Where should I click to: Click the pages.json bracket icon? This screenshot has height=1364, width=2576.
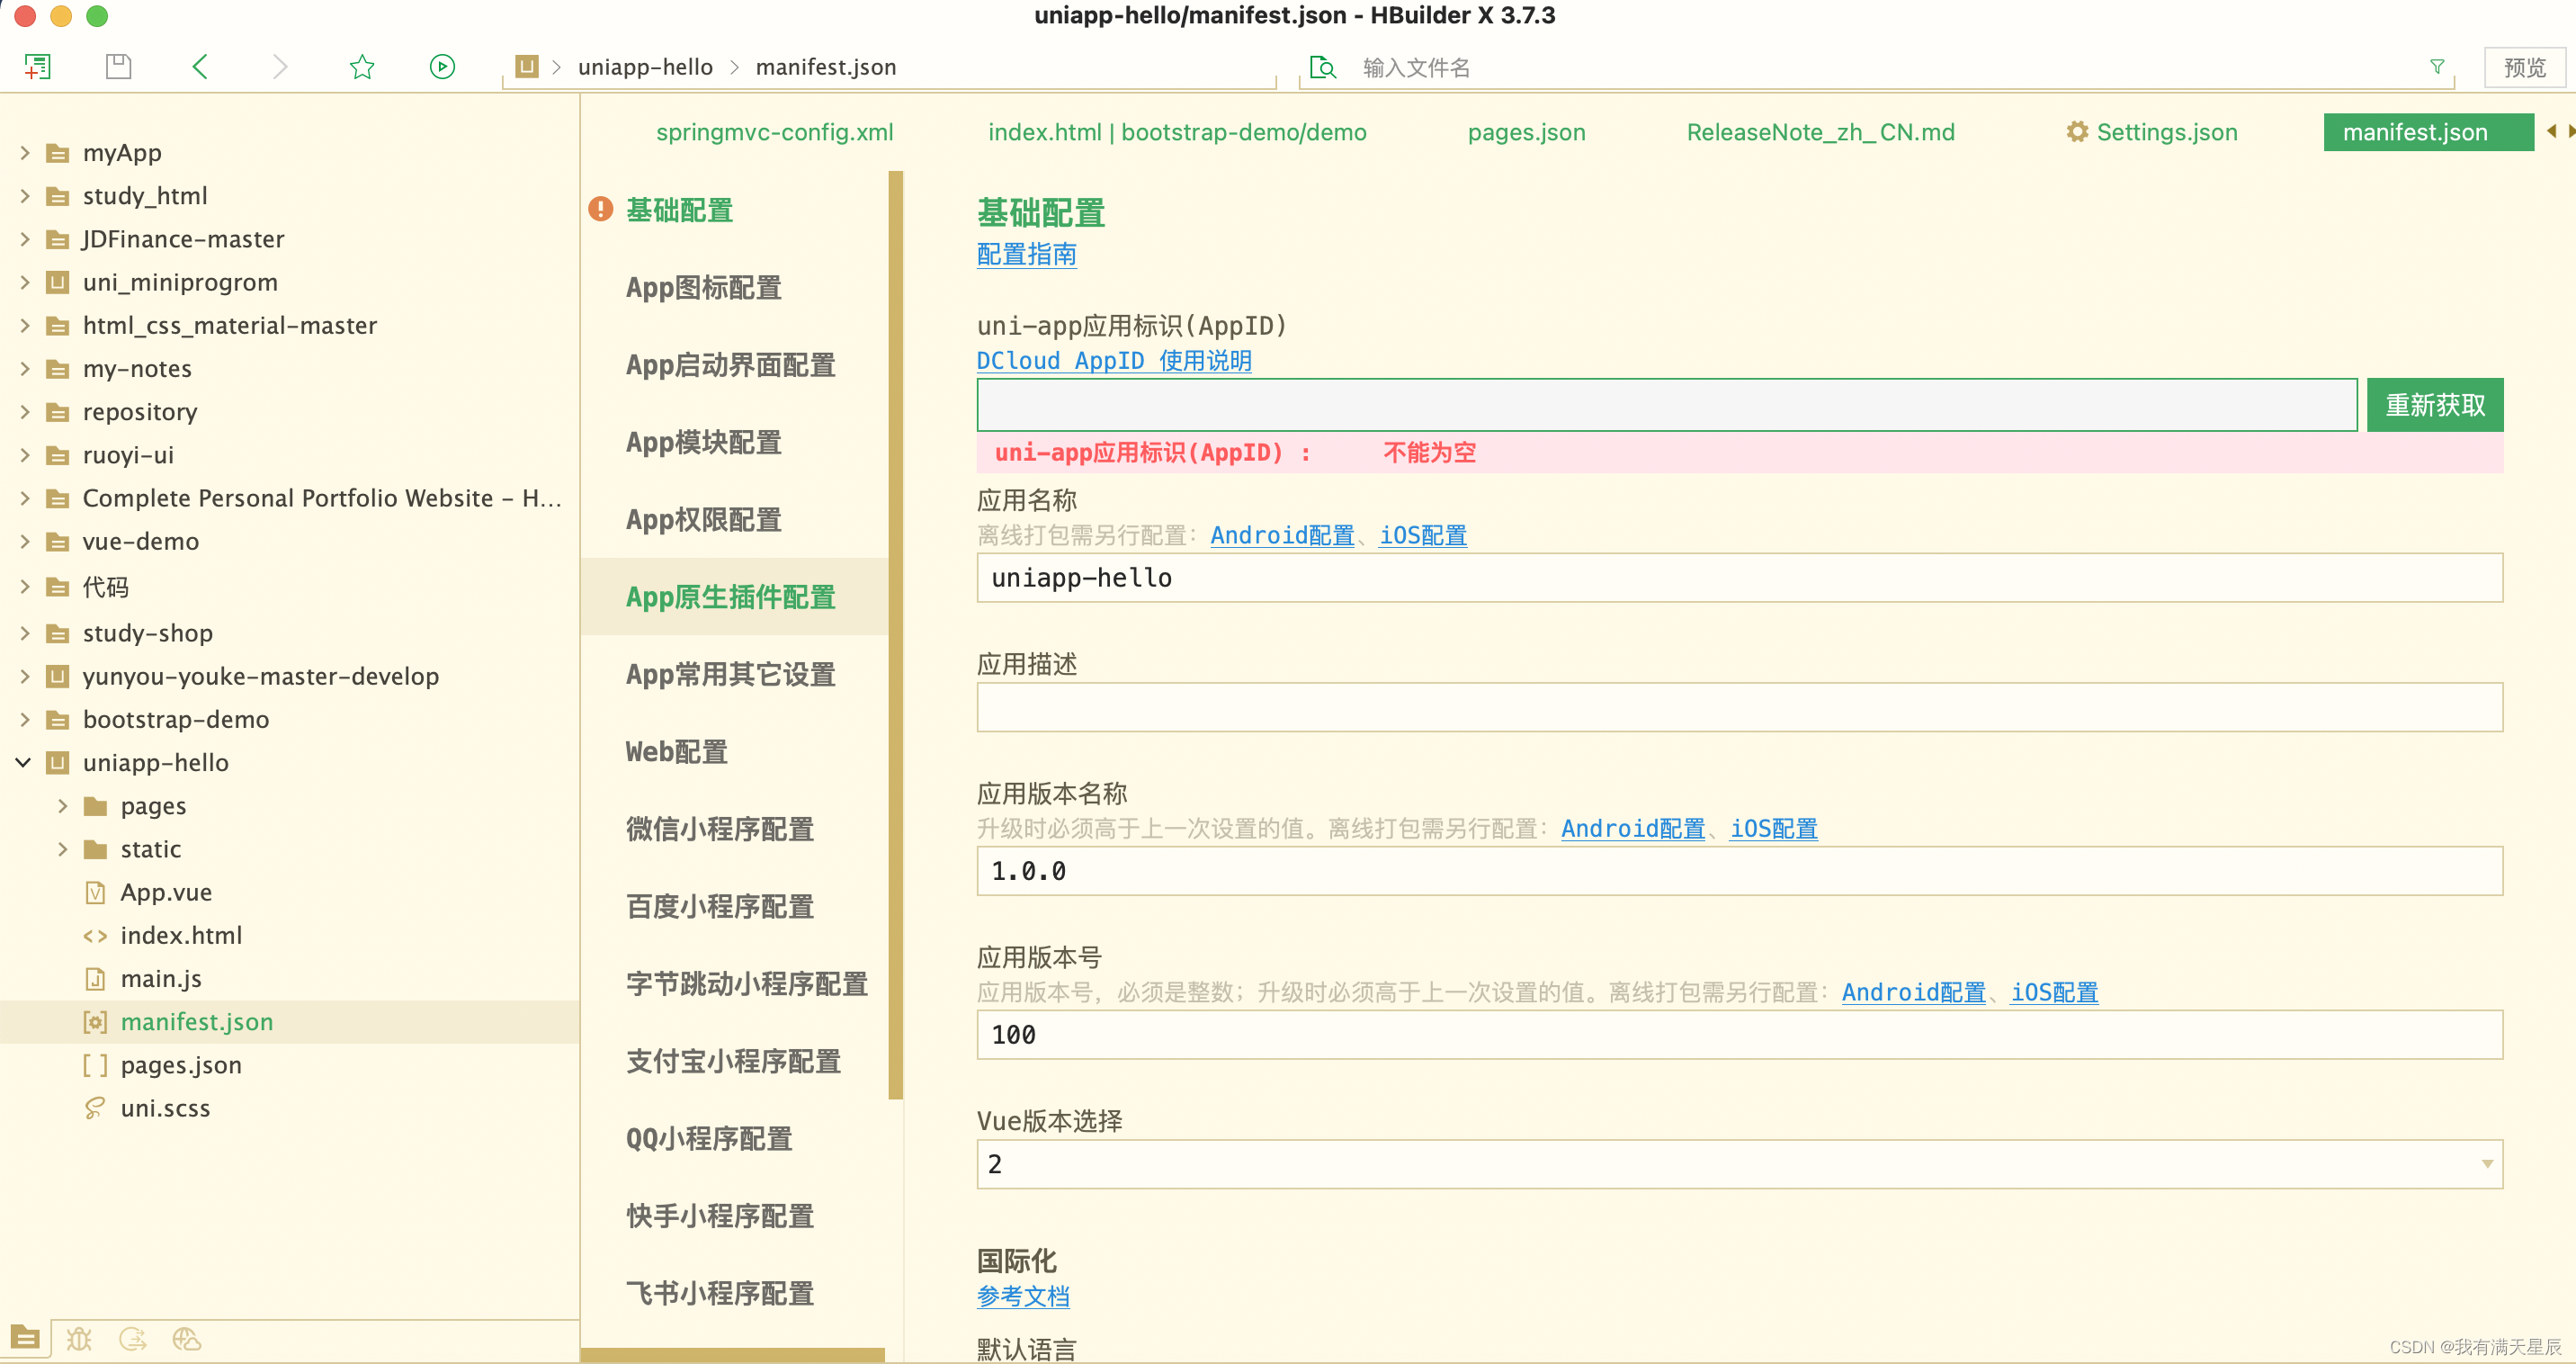click(x=95, y=1065)
